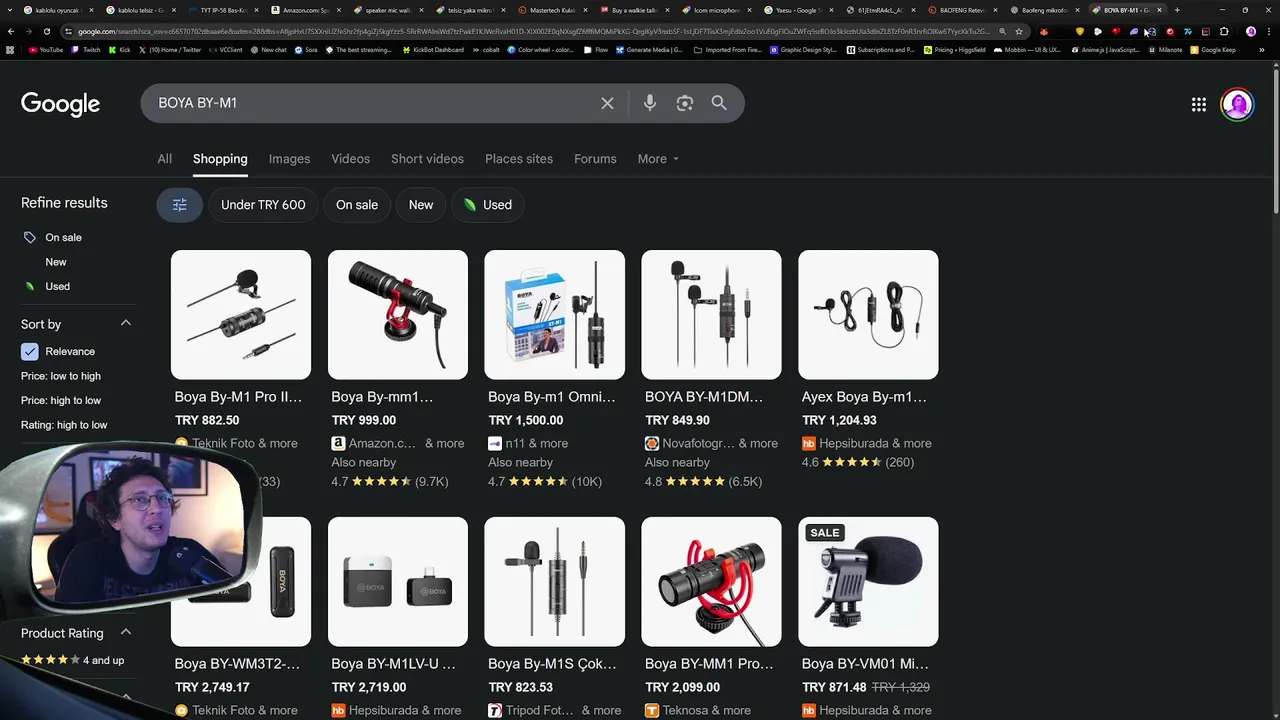Bookmark this page with the star icon

click(1019, 31)
